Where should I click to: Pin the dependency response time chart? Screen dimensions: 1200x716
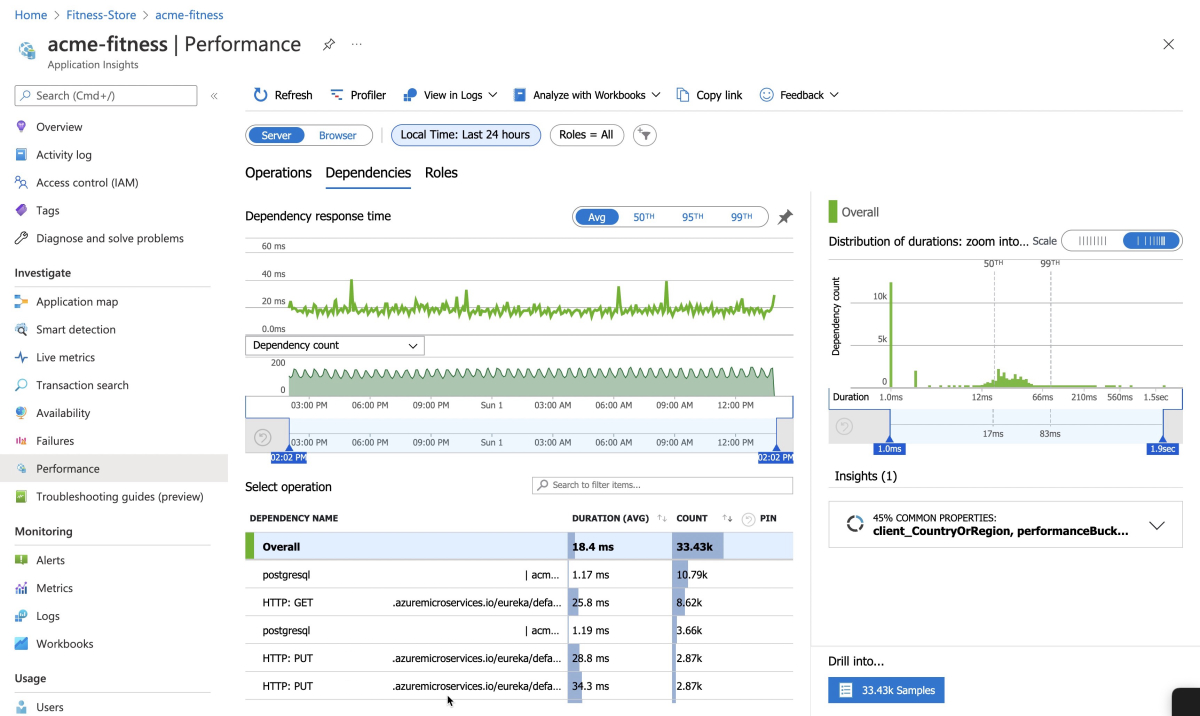(x=785, y=217)
